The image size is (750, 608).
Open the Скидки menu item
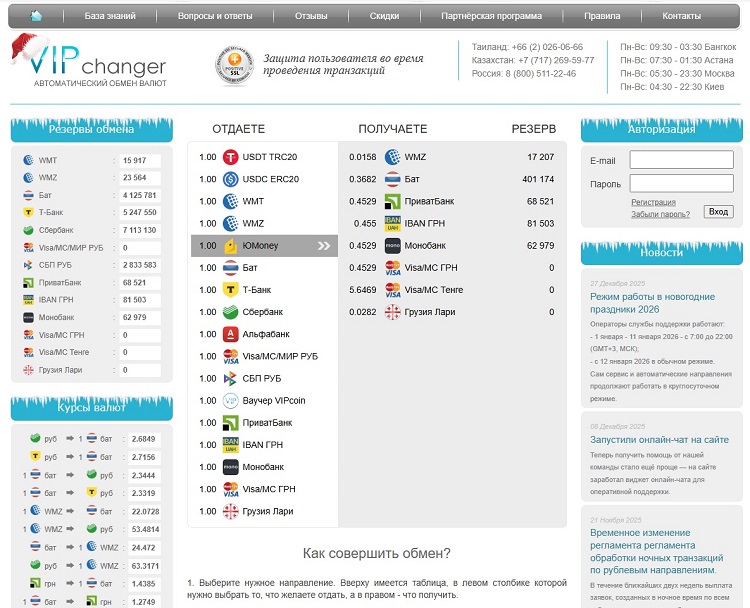pyautogui.click(x=384, y=16)
